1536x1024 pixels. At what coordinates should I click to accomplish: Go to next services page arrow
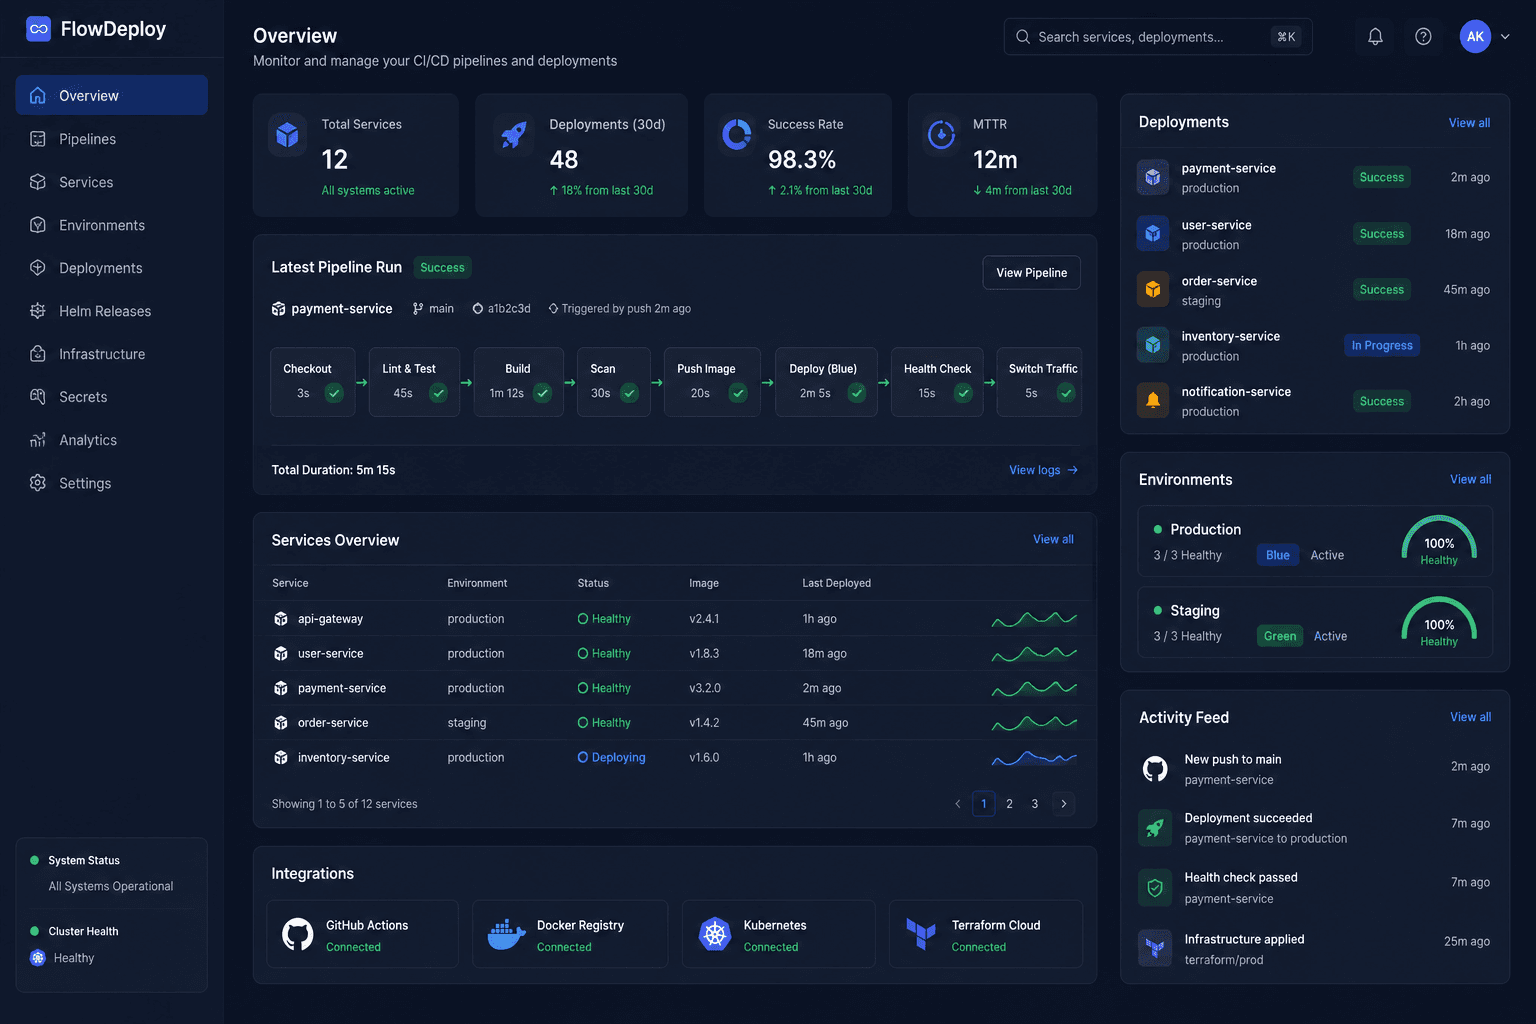point(1064,804)
